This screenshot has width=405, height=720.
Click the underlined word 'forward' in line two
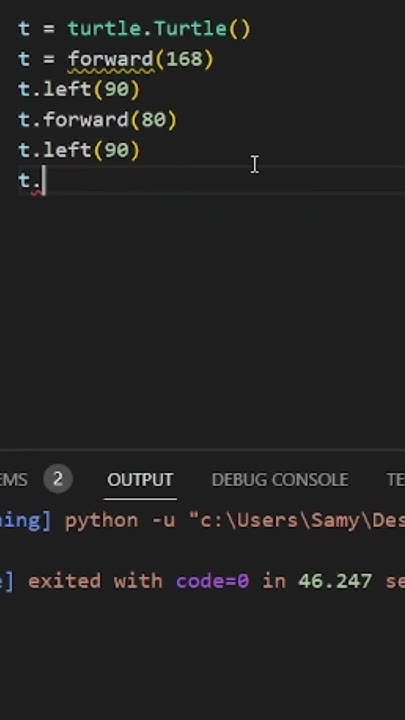click(x=111, y=60)
